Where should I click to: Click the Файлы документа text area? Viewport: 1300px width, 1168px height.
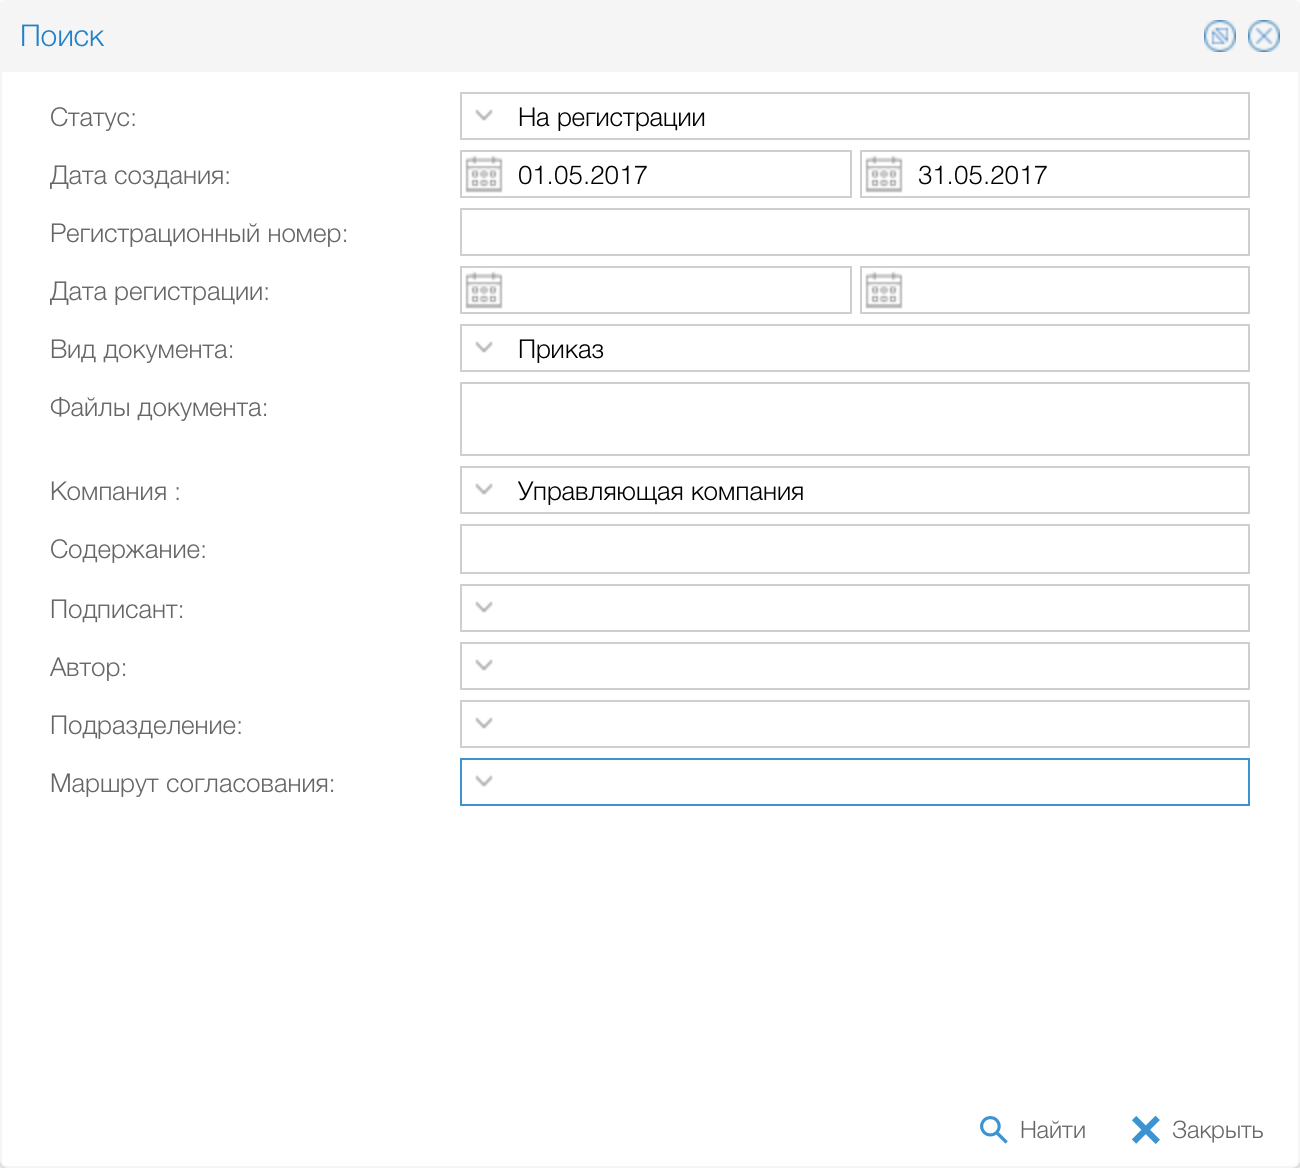tap(854, 419)
